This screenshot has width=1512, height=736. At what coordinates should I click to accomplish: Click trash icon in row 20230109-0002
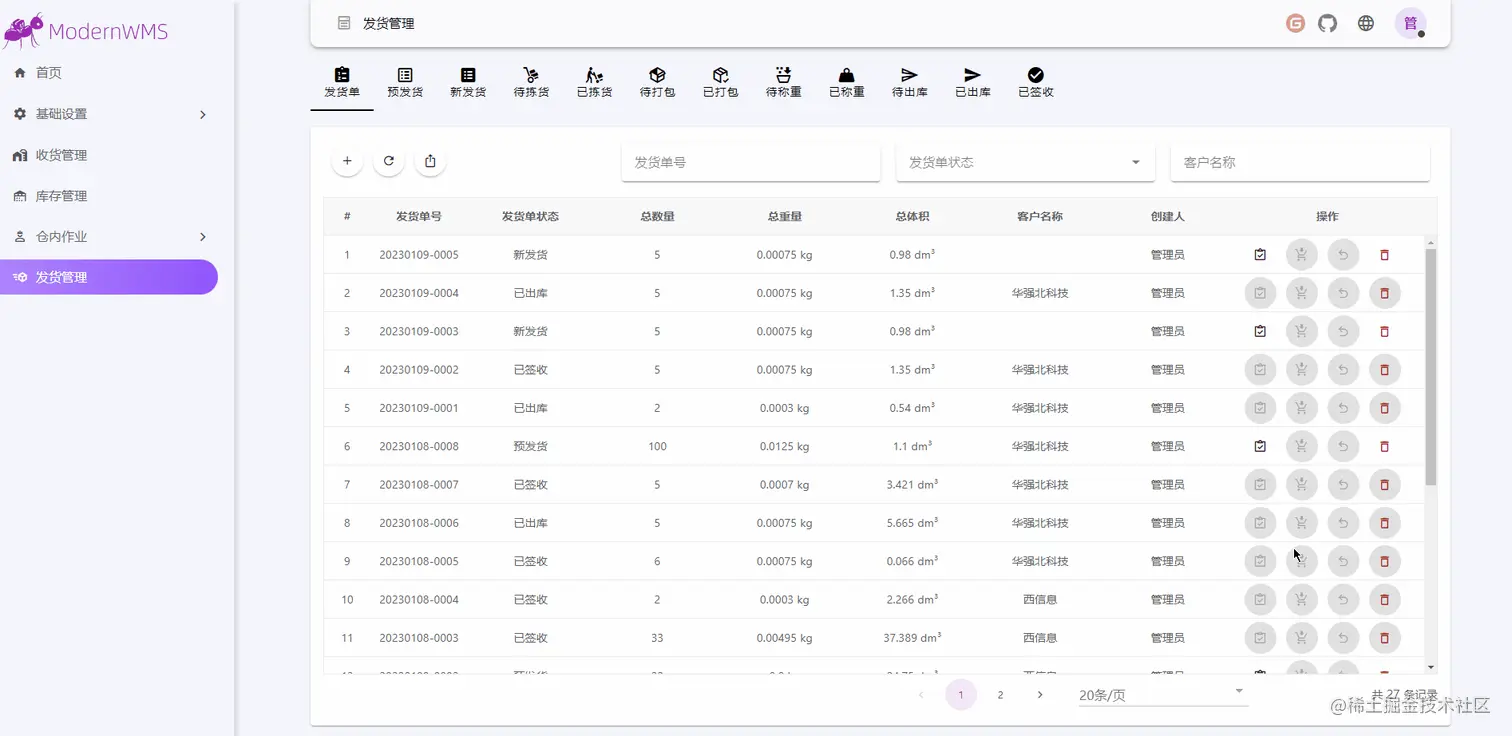(x=1385, y=370)
